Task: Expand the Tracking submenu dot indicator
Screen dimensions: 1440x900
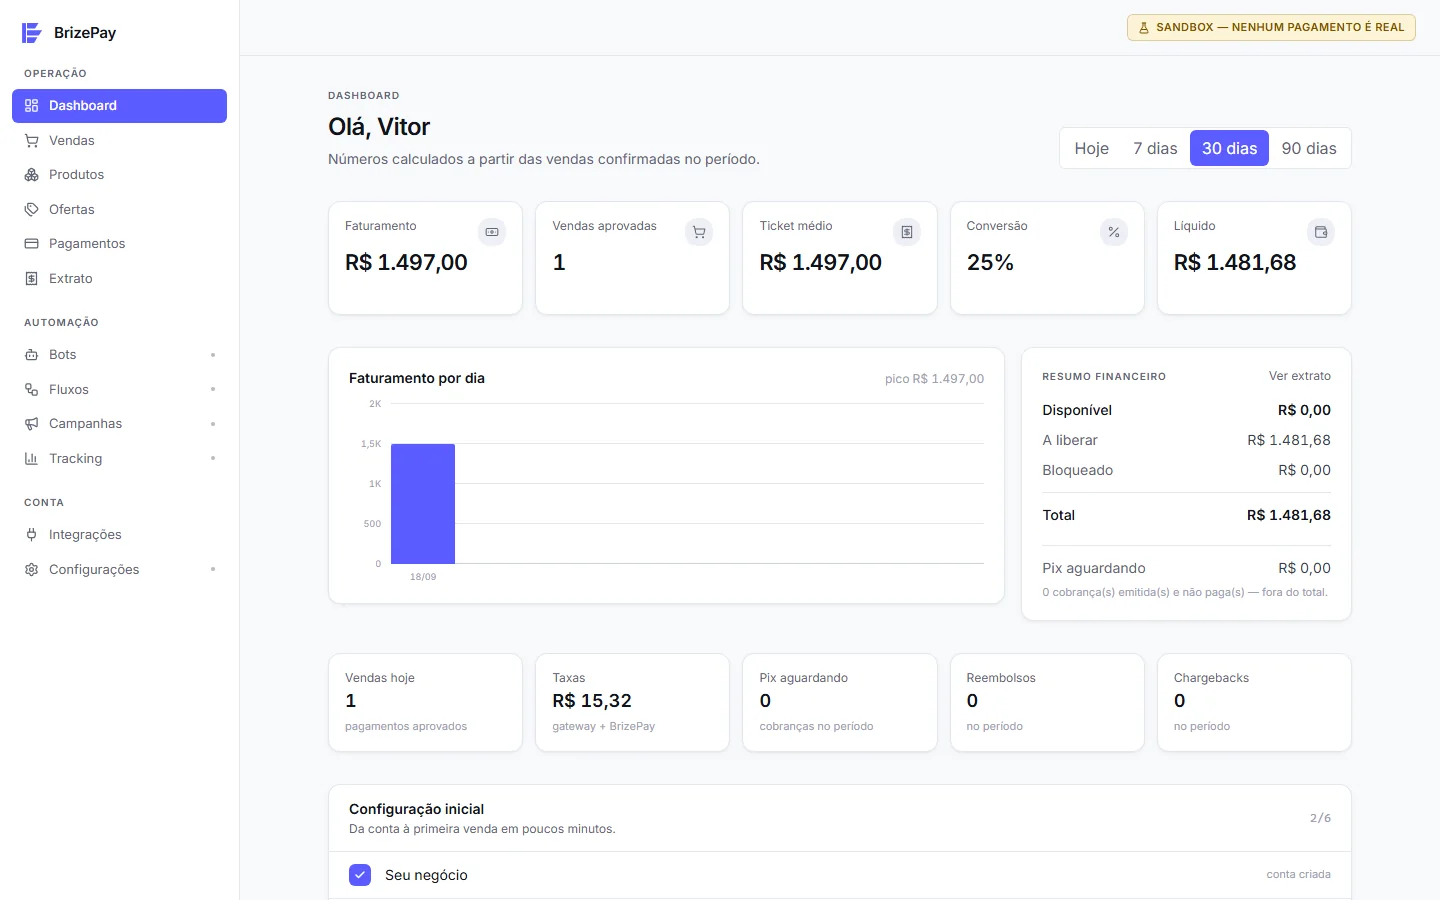Action: click(213, 459)
